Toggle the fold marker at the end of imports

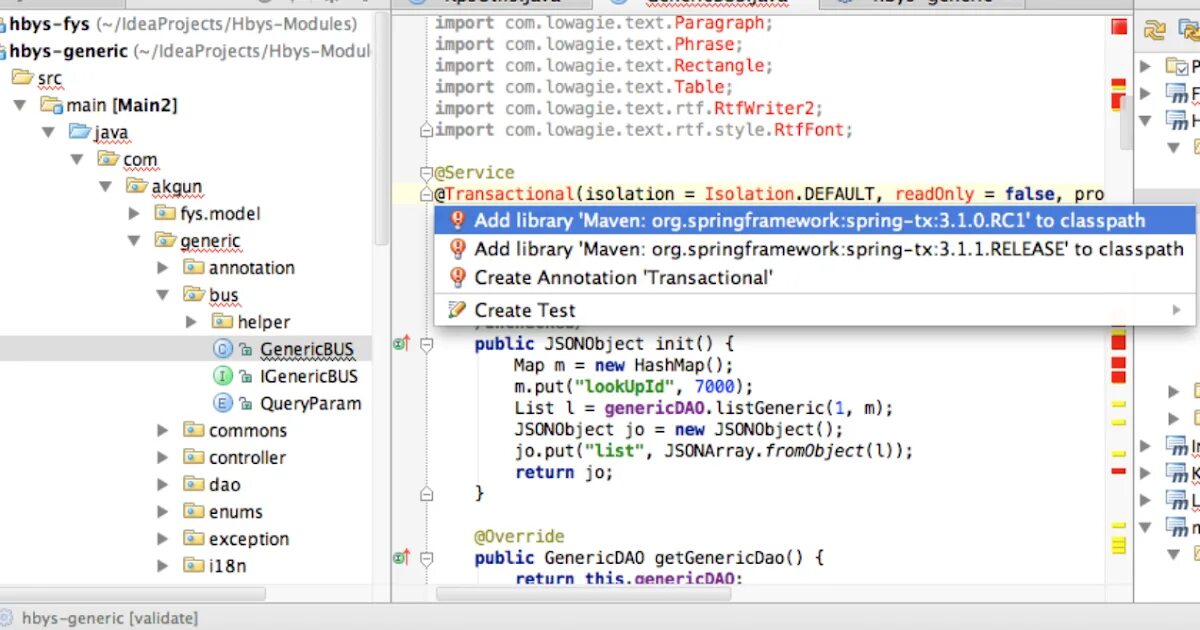pyautogui.click(x=427, y=130)
